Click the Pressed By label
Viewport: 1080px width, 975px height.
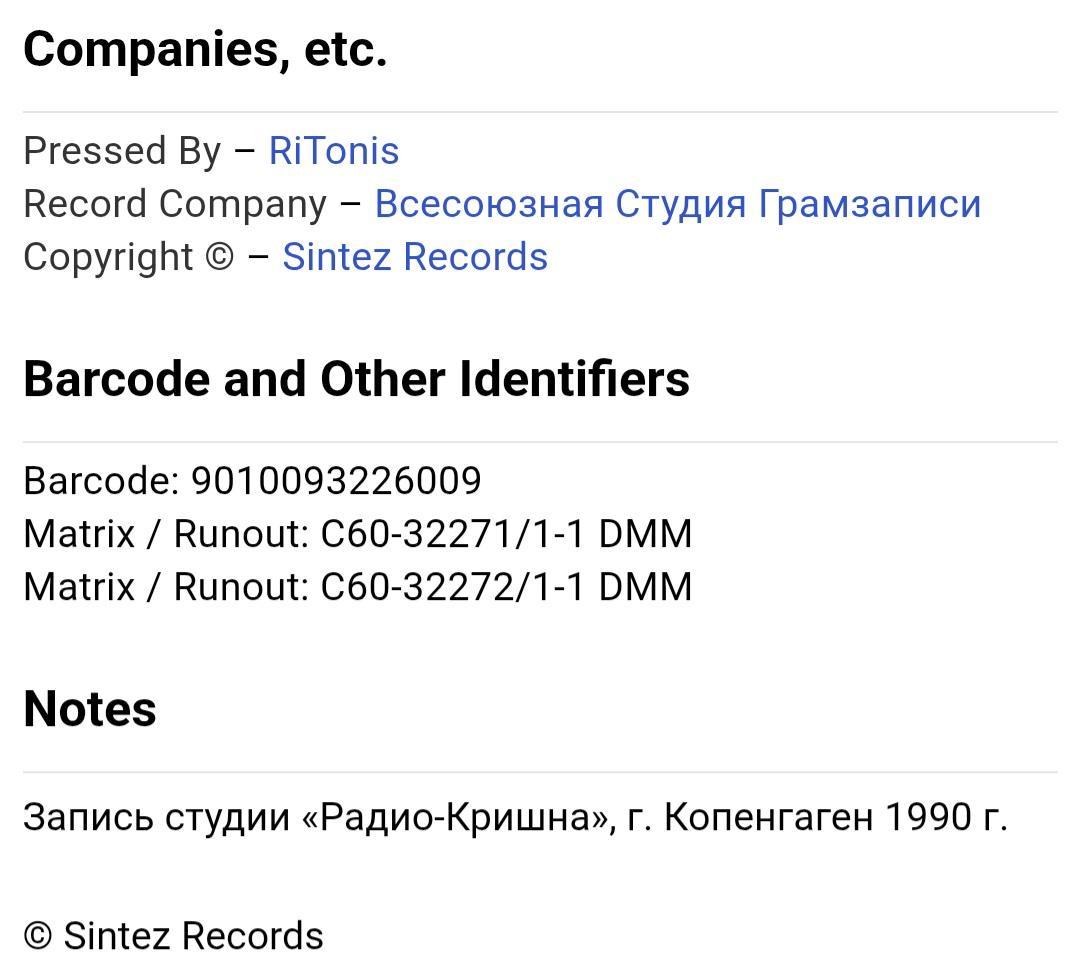[x=122, y=151]
